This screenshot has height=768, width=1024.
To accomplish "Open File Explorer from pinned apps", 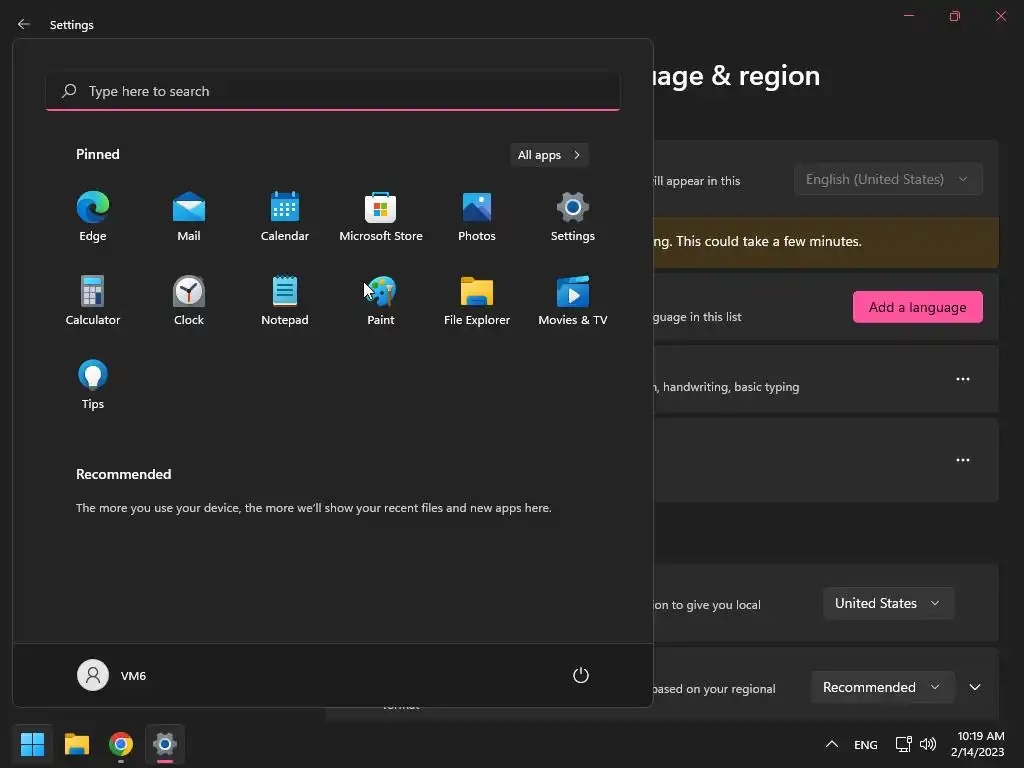I will [477, 300].
